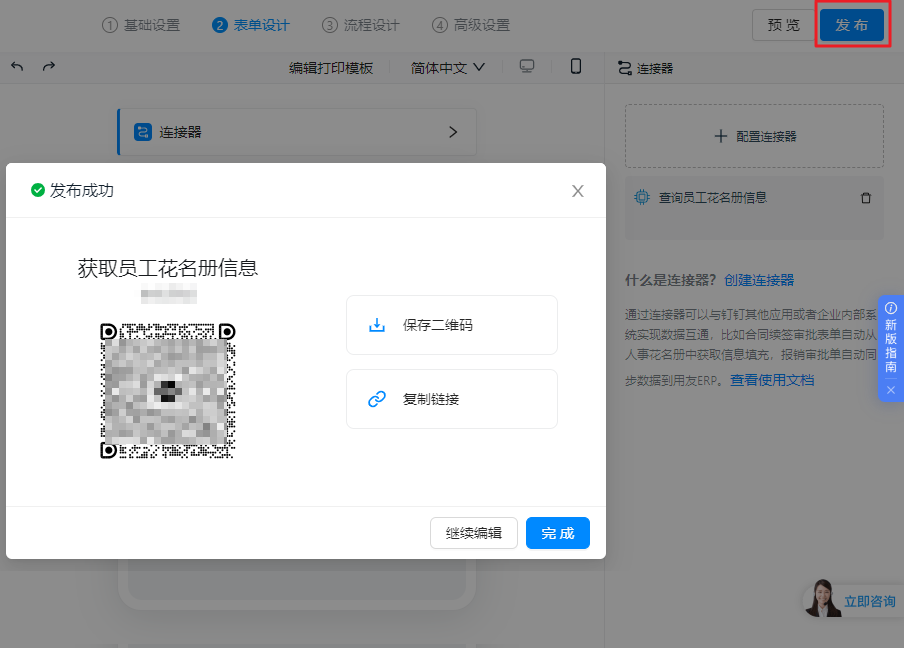Click the download icon on 保存二维码 button
This screenshot has height=648, width=904.
click(377, 324)
